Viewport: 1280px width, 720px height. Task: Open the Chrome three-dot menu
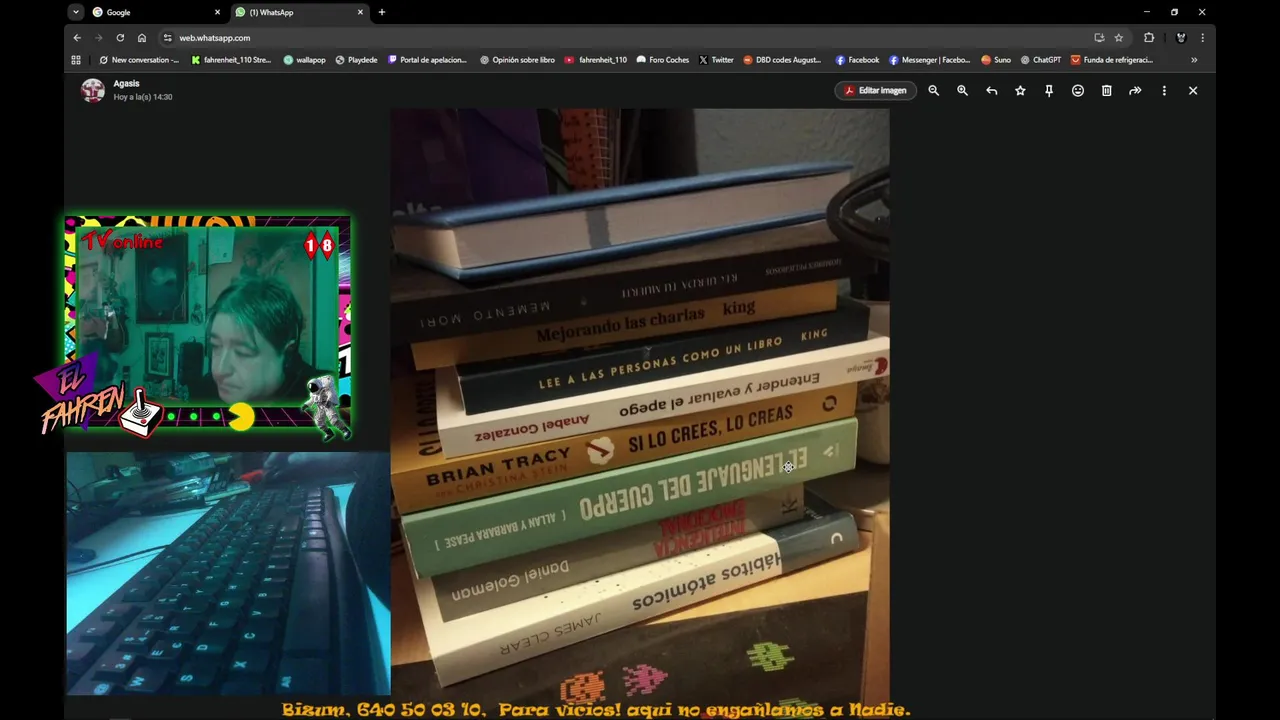click(x=1202, y=38)
